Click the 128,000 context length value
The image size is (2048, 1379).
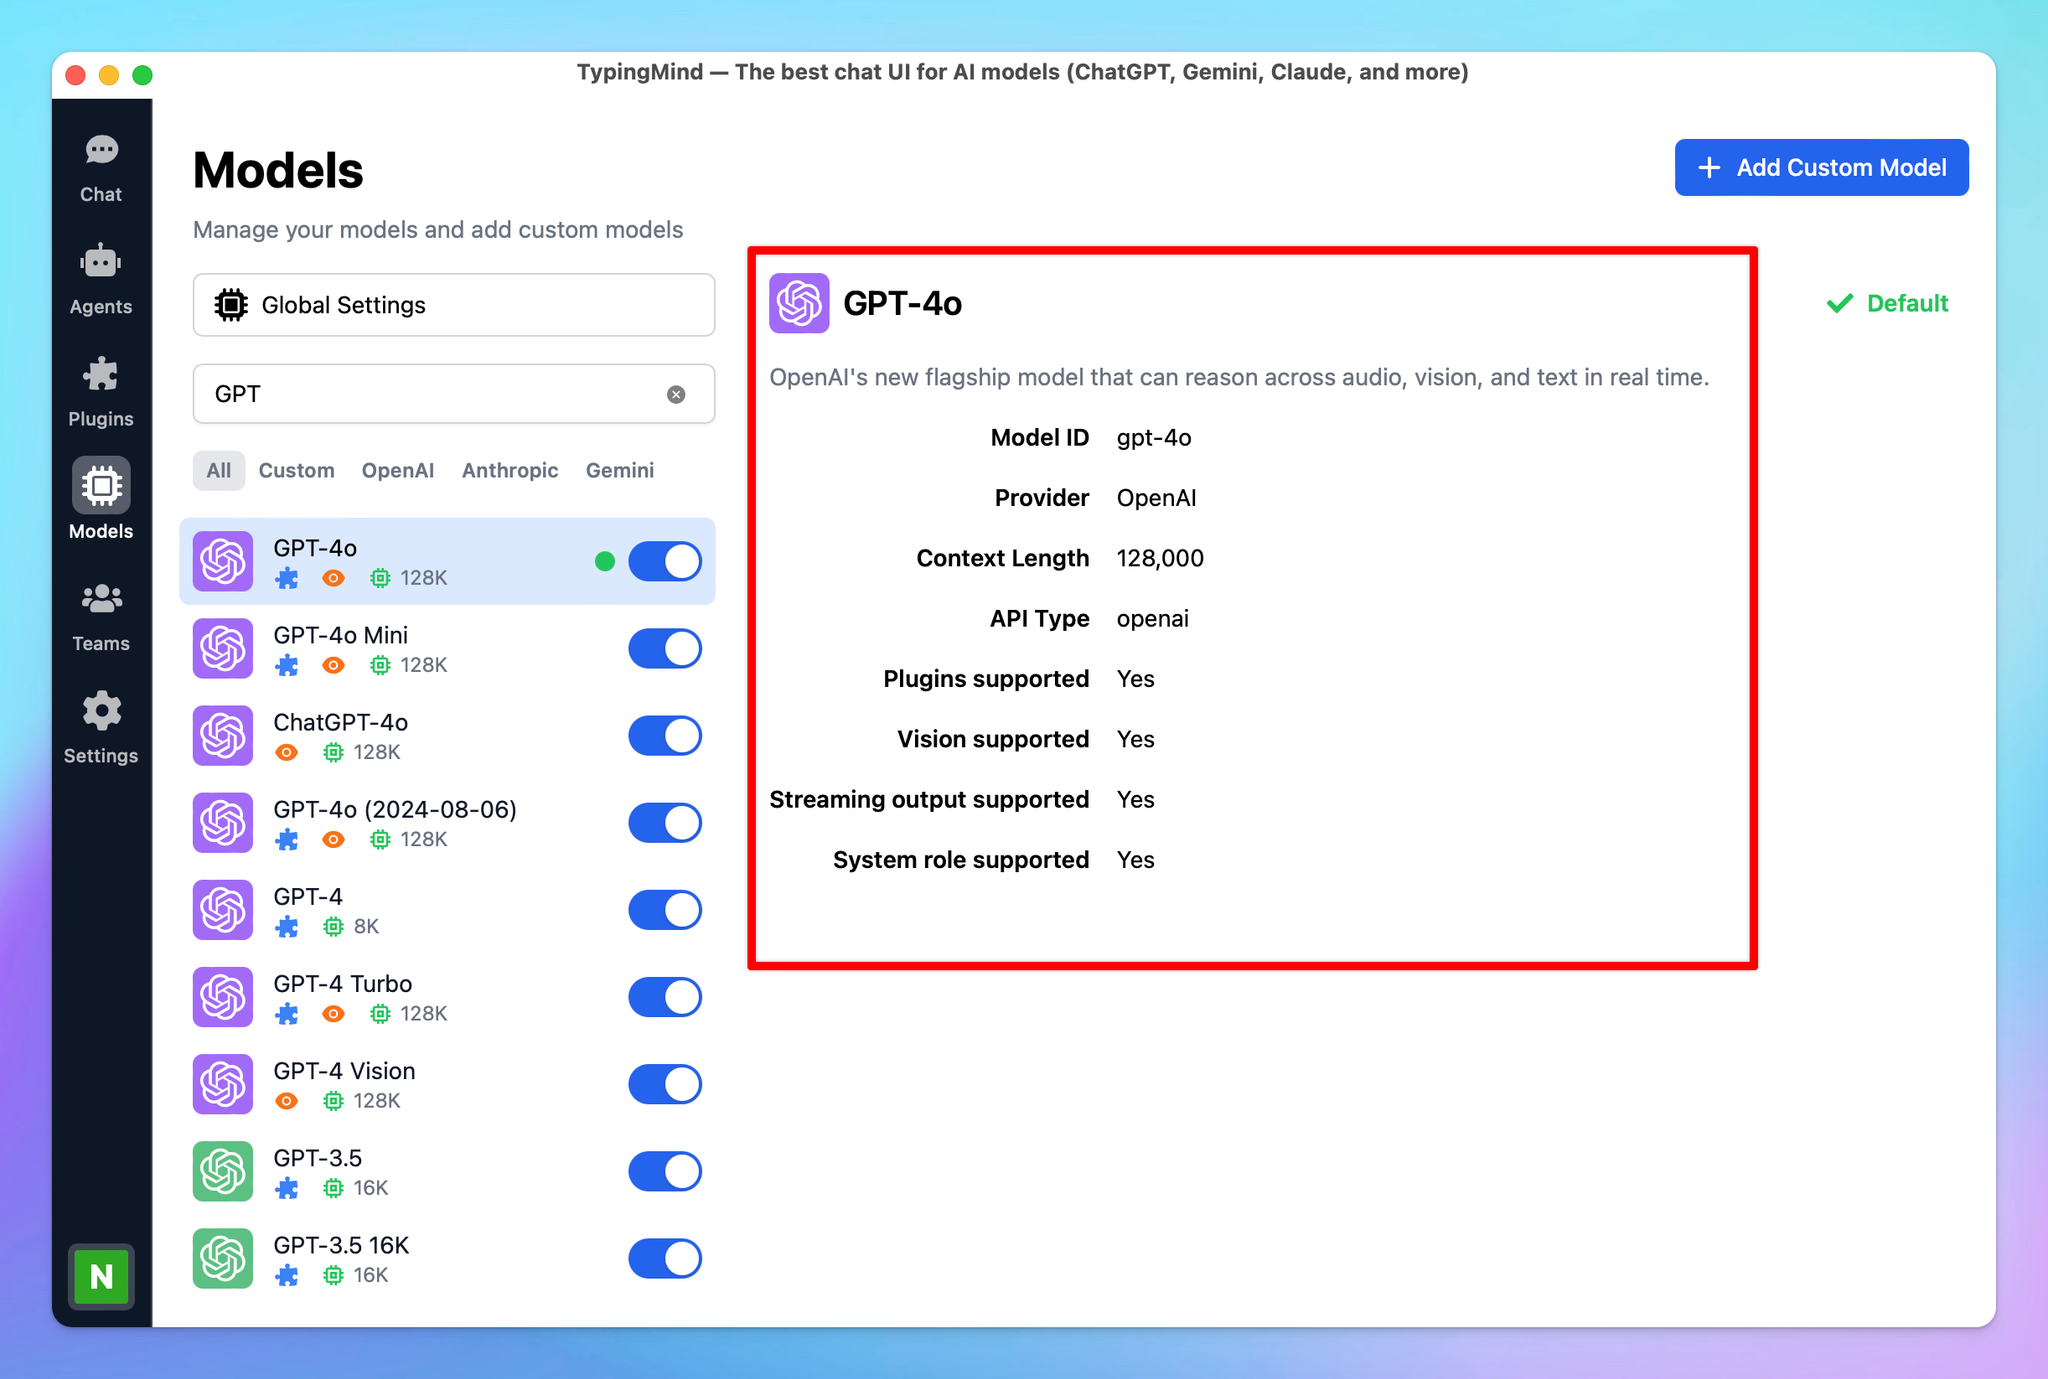[1160, 558]
